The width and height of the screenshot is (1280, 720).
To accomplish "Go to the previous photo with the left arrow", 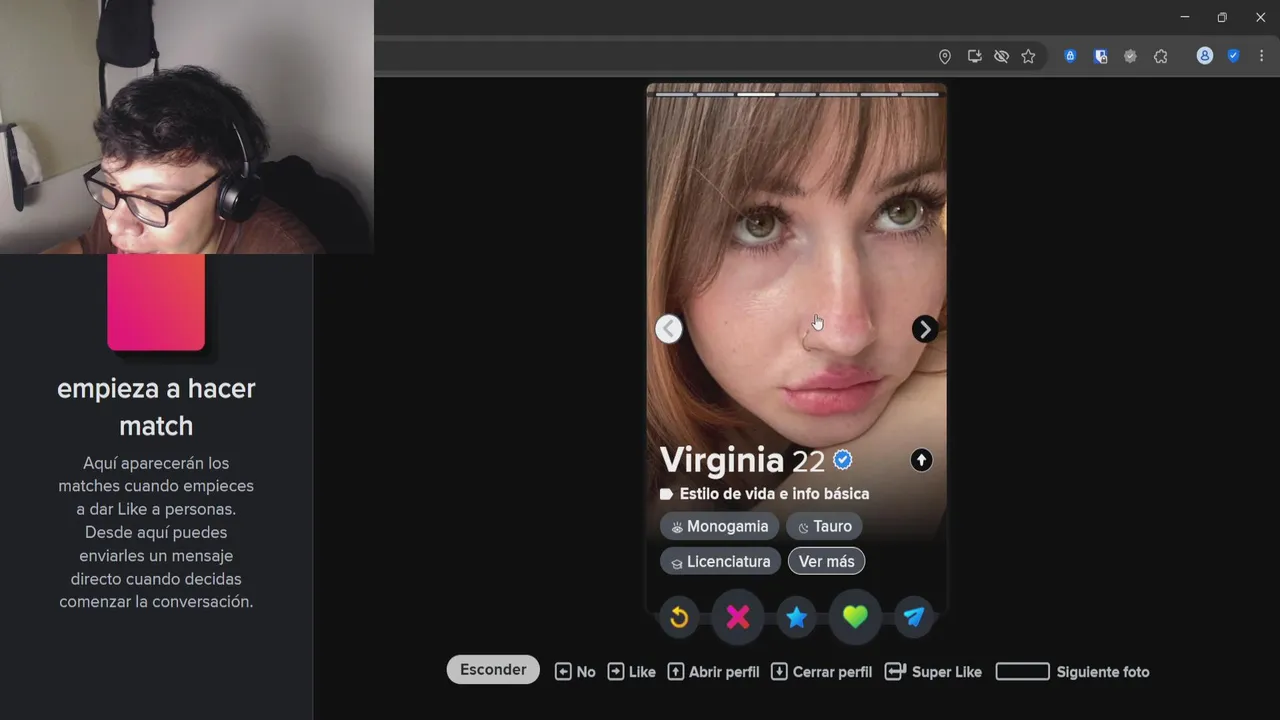I will (669, 329).
